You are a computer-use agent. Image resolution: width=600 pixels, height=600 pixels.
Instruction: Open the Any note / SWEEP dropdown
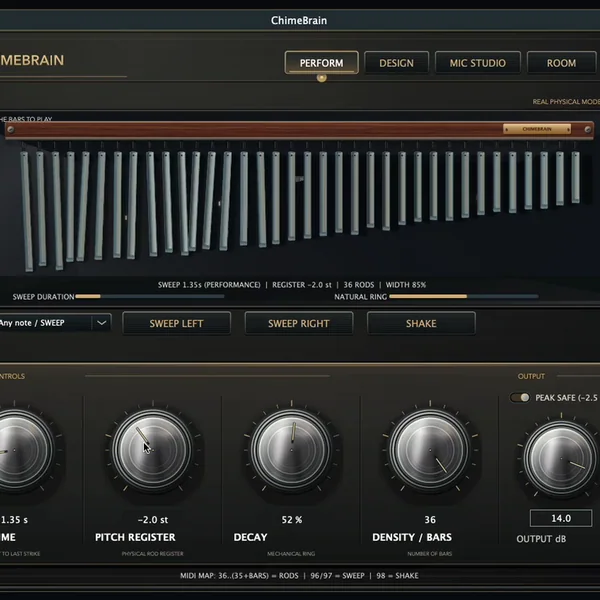pyautogui.click(x=55, y=323)
